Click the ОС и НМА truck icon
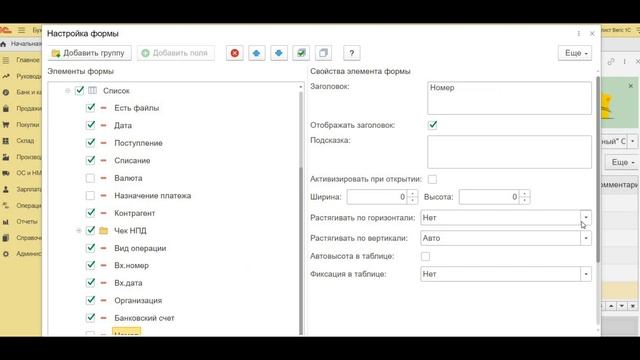640x360 pixels. click(x=6, y=173)
